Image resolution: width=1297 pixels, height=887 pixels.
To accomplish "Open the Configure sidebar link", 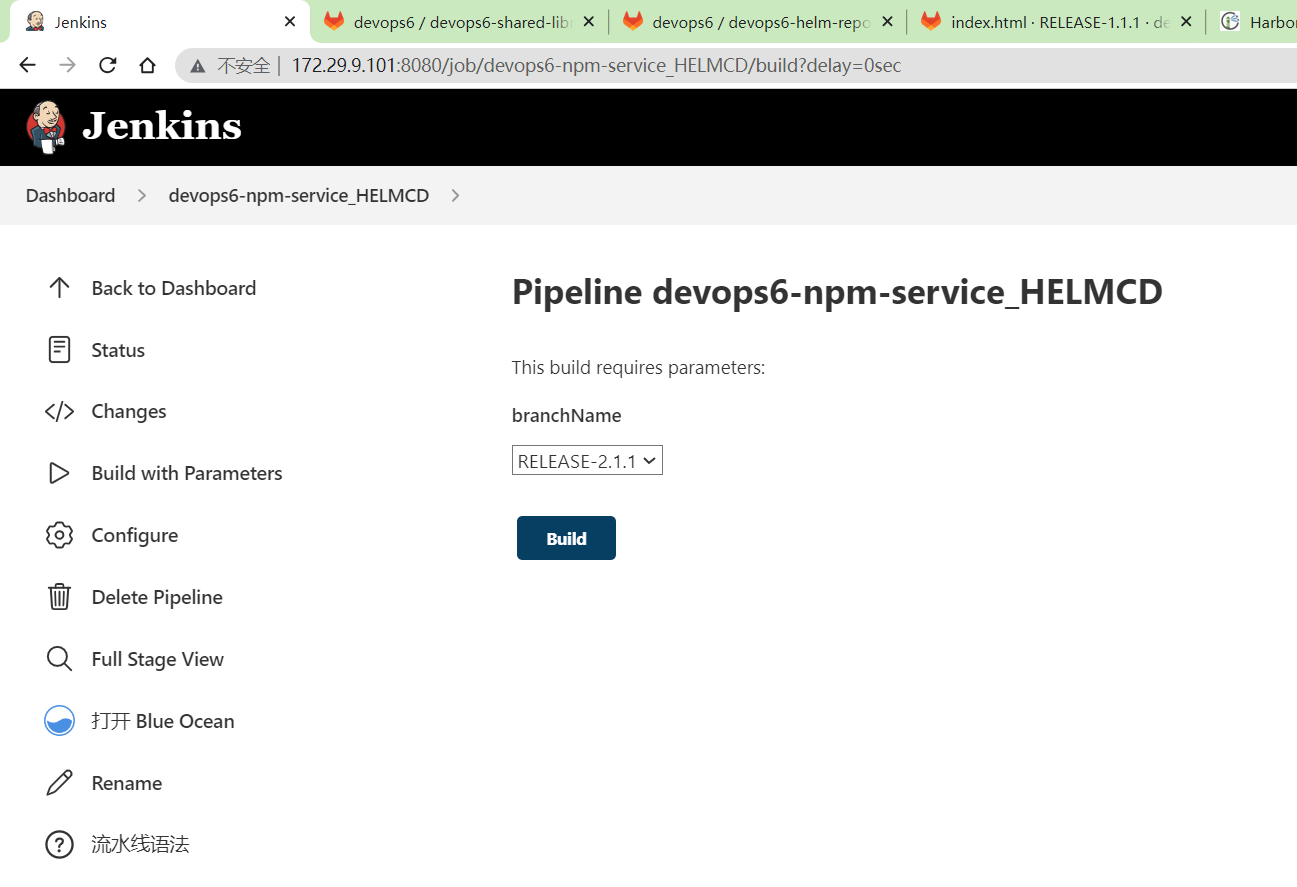I will (135, 536).
